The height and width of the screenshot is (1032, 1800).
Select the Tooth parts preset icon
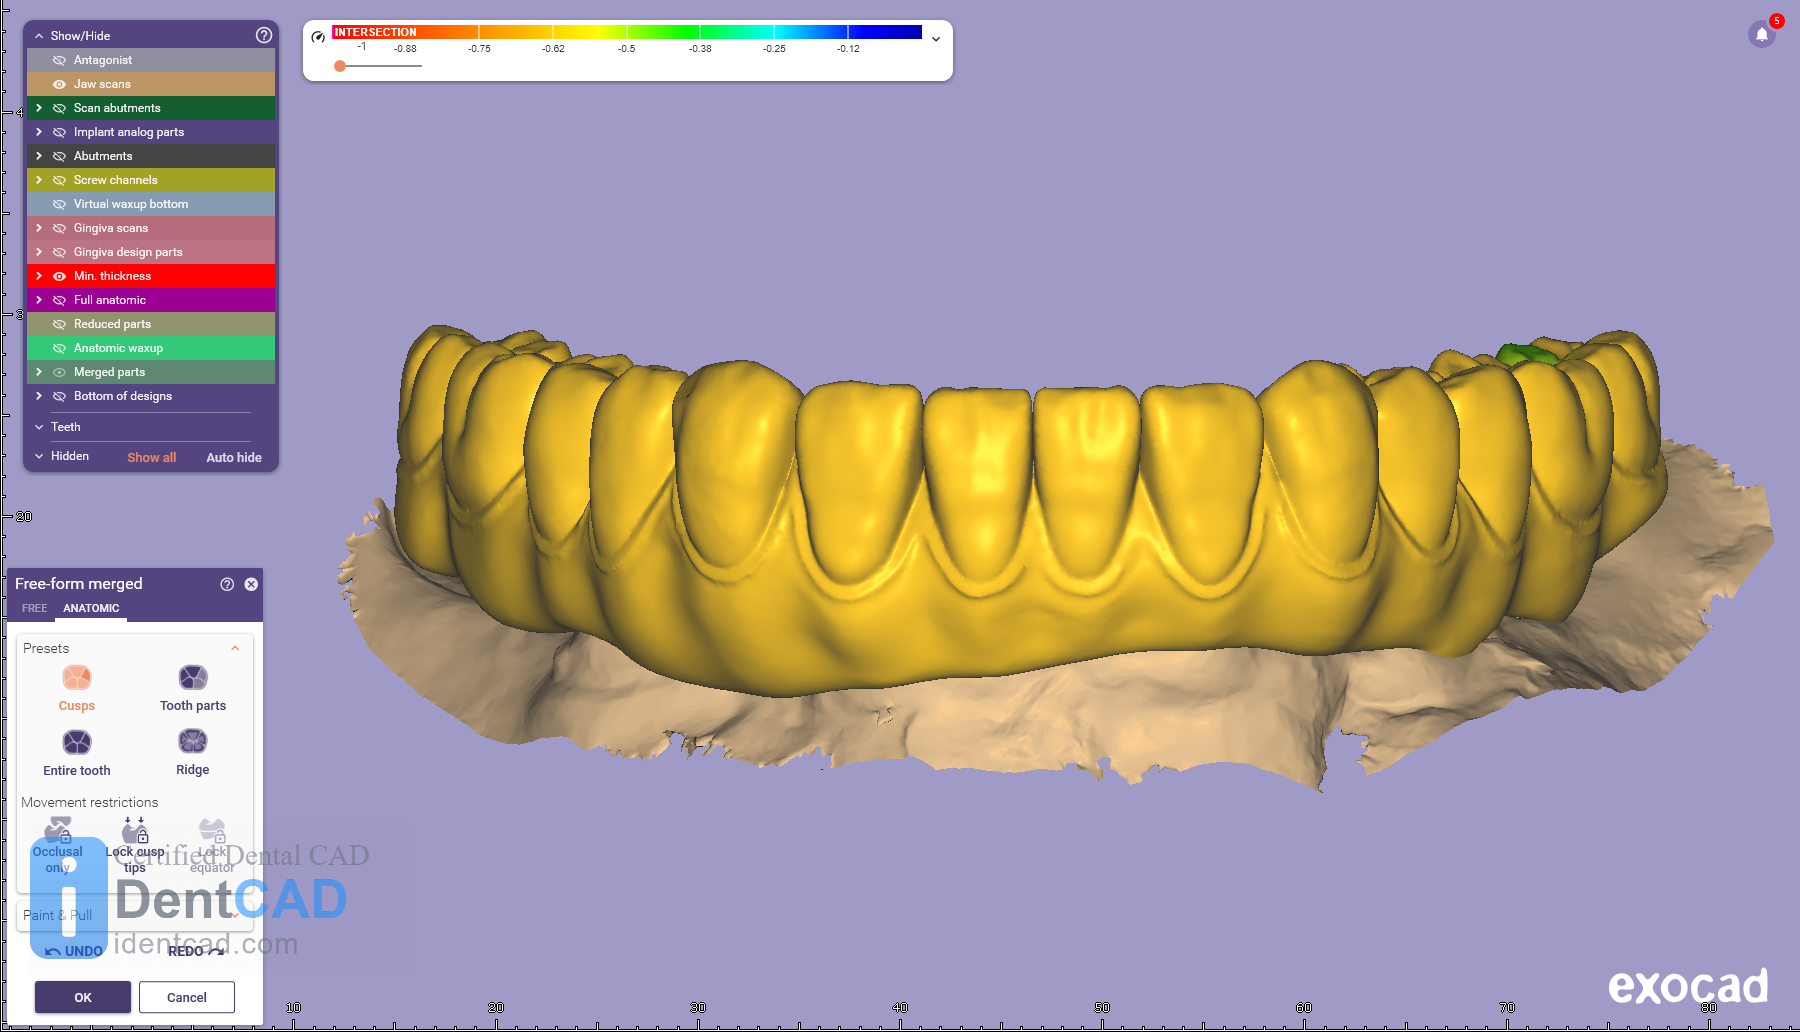click(193, 678)
